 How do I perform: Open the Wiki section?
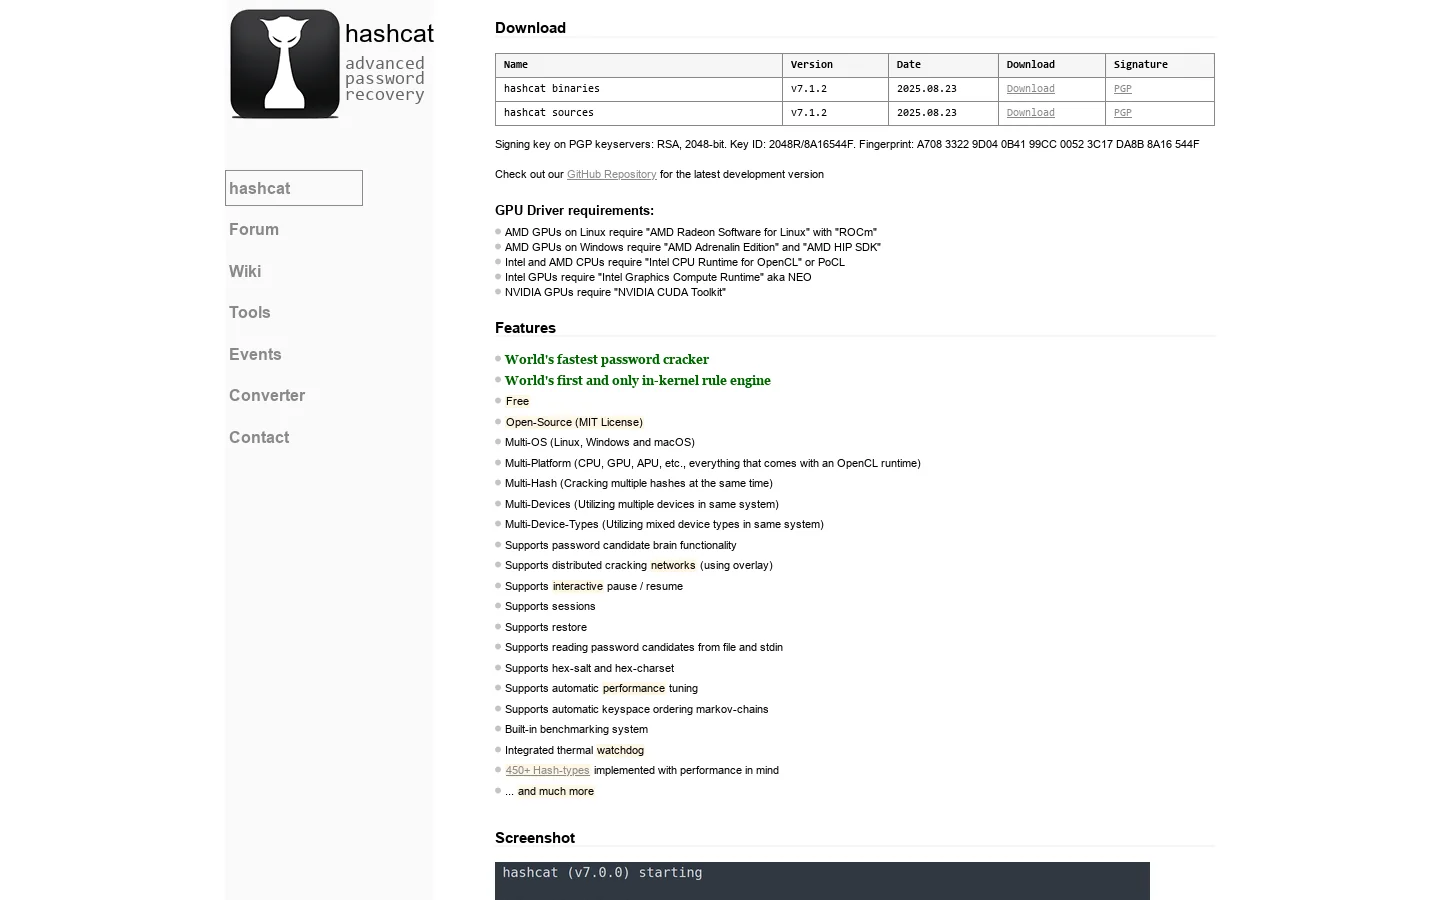click(245, 272)
